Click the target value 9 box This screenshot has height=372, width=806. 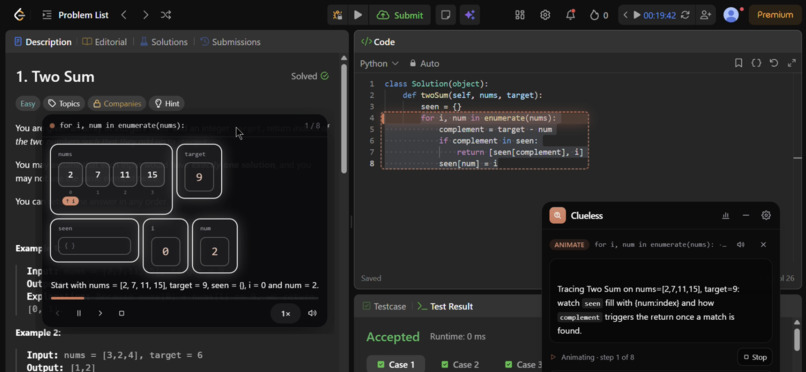click(x=199, y=178)
